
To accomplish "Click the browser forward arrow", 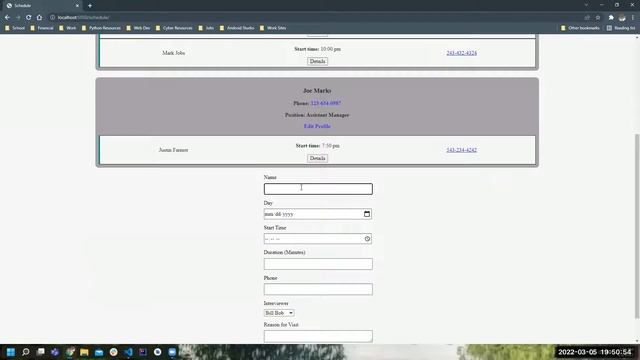I will coord(18,18).
